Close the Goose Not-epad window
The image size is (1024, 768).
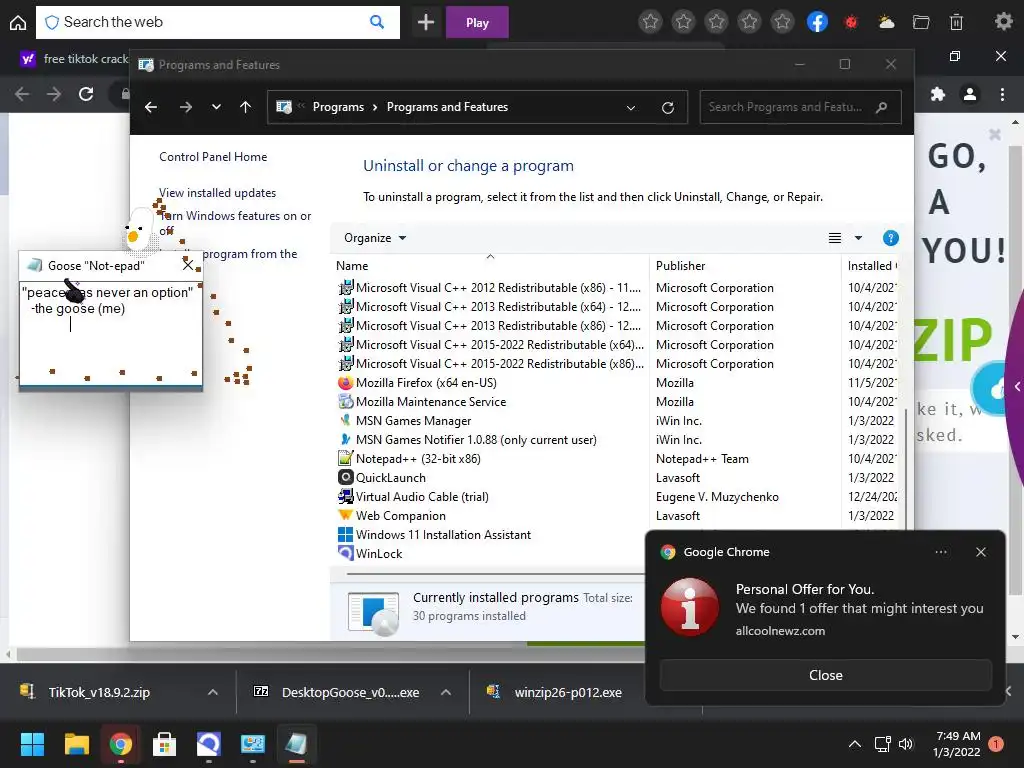tap(188, 265)
